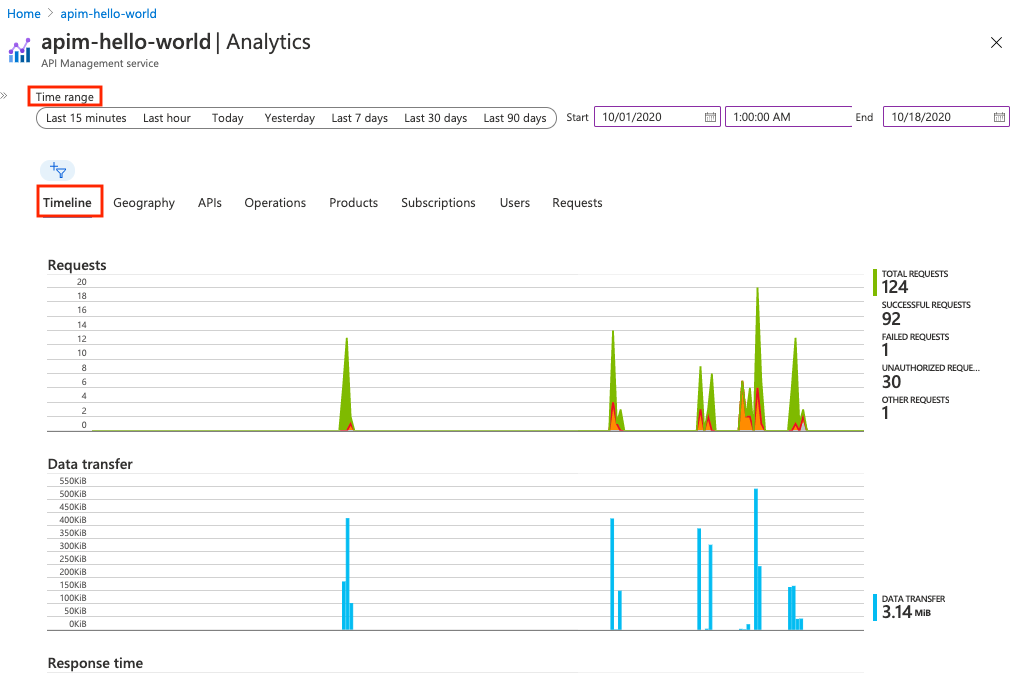Select Last 90 days time range

pyautogui.click(x=515, y=118)
